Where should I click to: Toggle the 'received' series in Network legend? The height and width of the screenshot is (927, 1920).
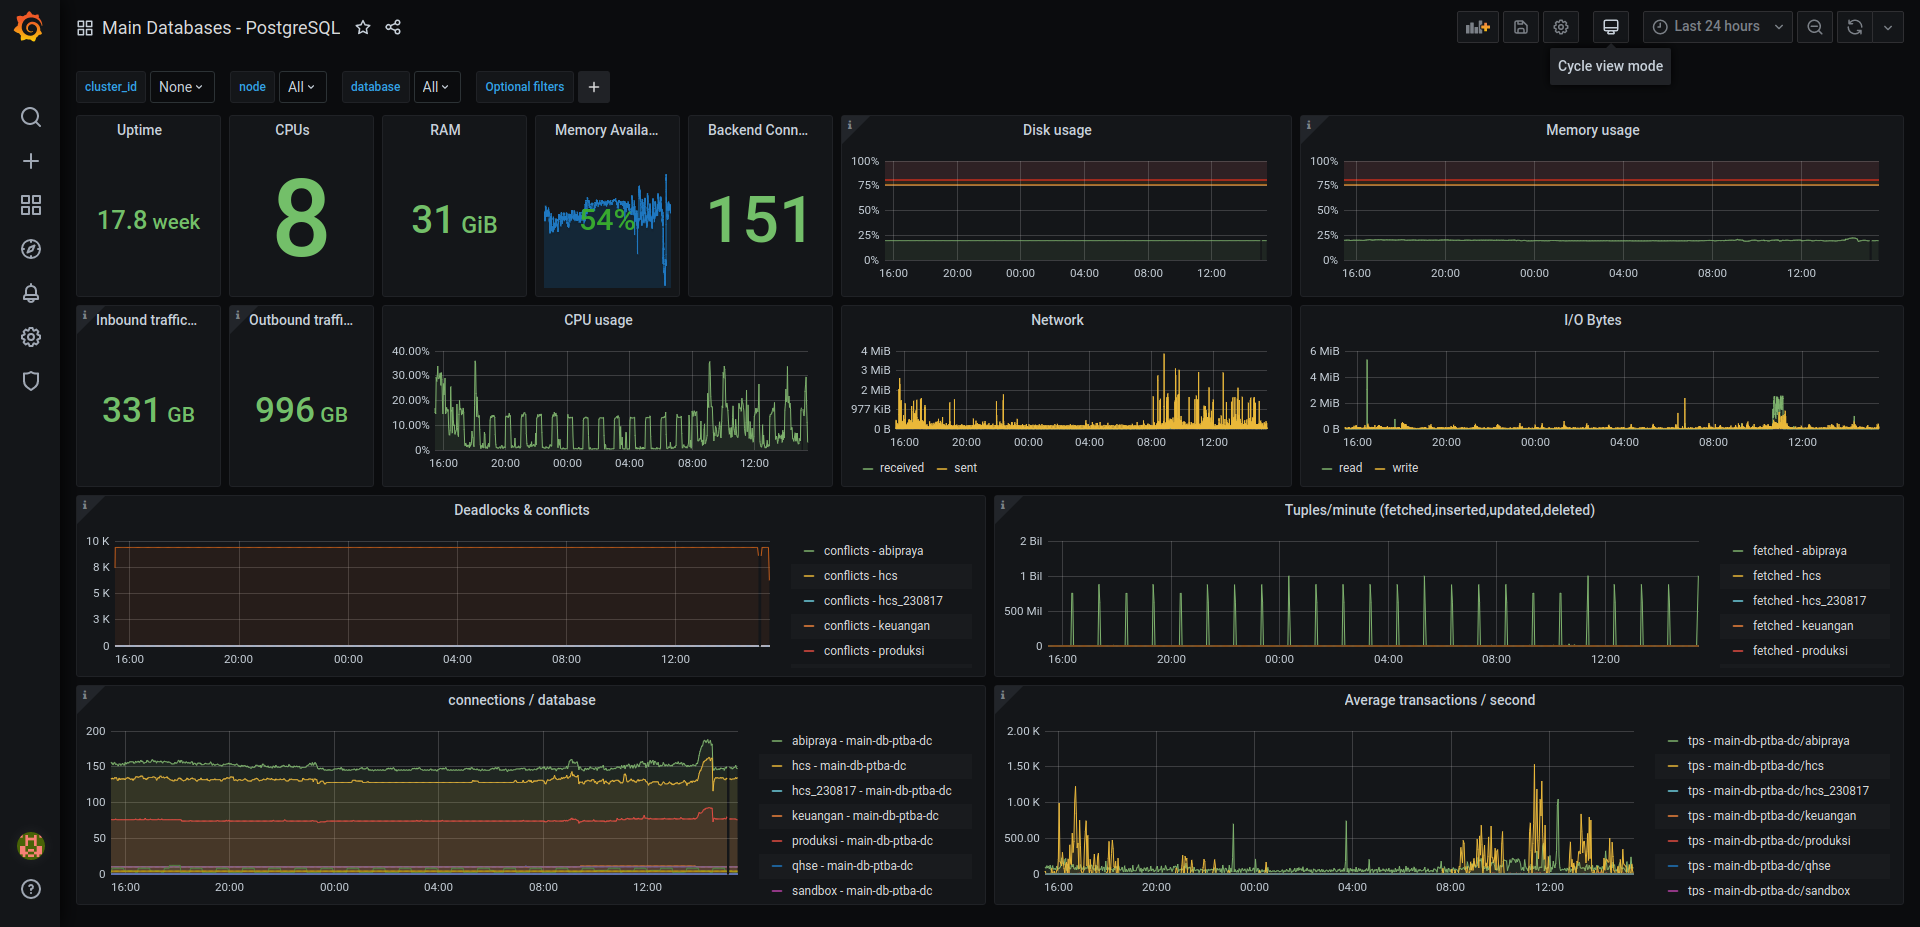click(901, 468)
